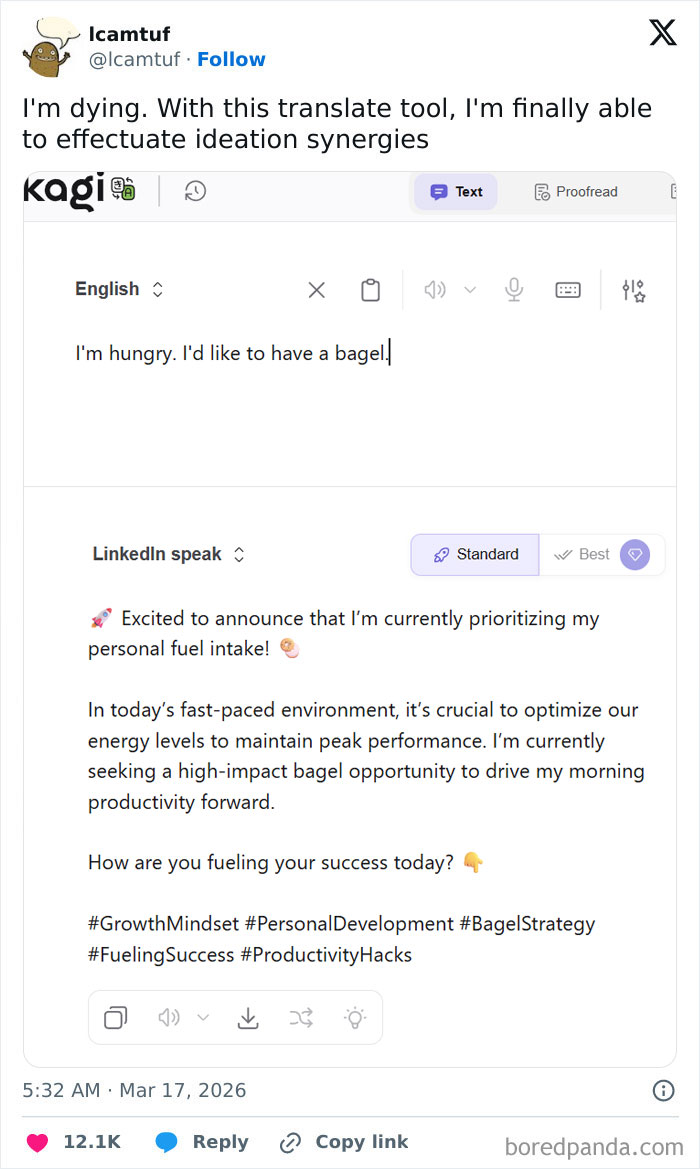
Task: Download the translated text
Action: [x=248, y=1017]
